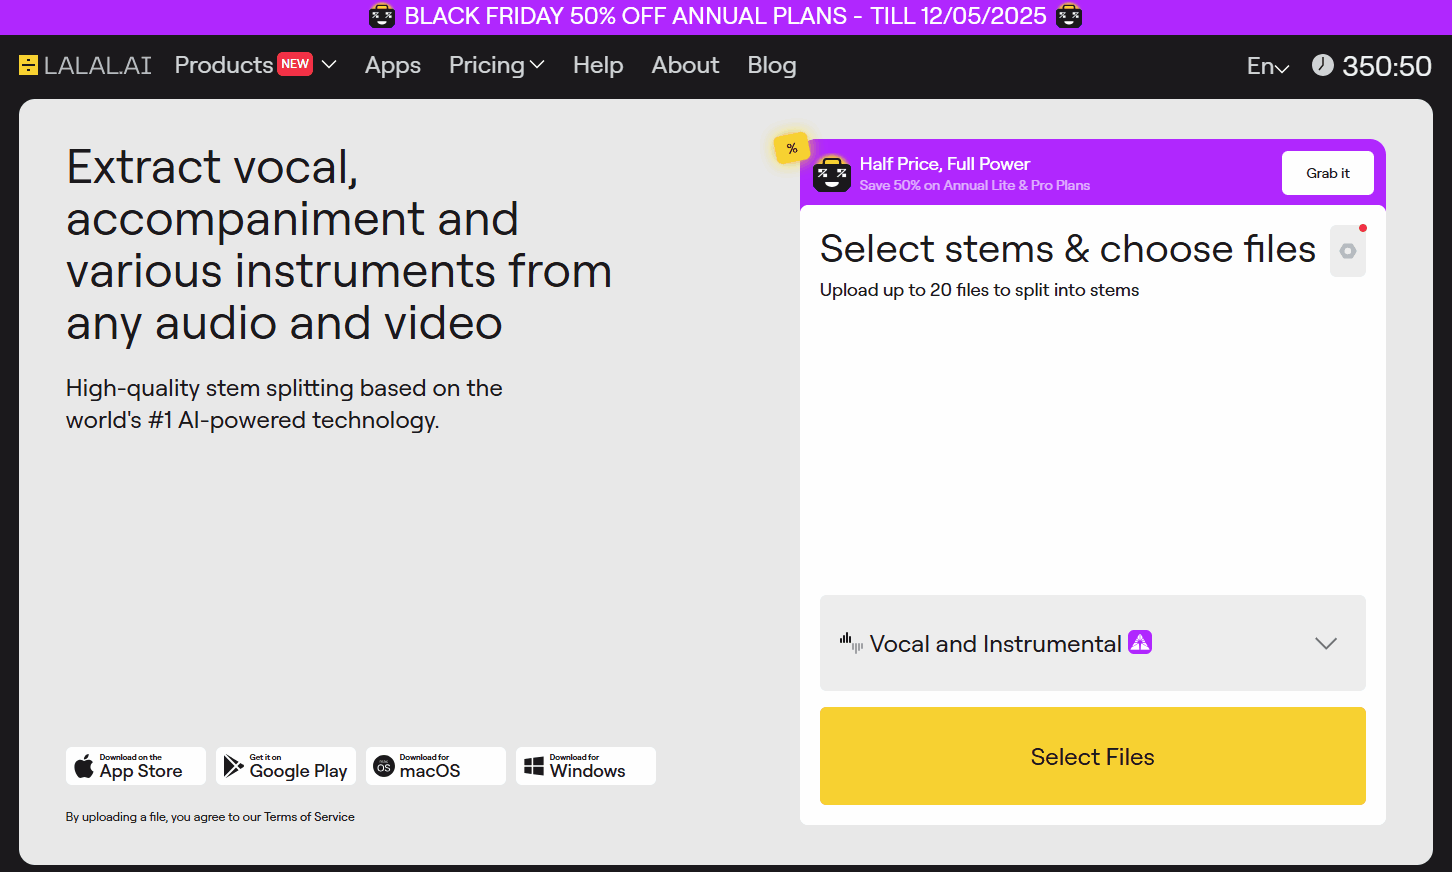Screen dimensions: 1452x872
Task: Click the LALAL.AI logo
Action: [x=85, y=66]
